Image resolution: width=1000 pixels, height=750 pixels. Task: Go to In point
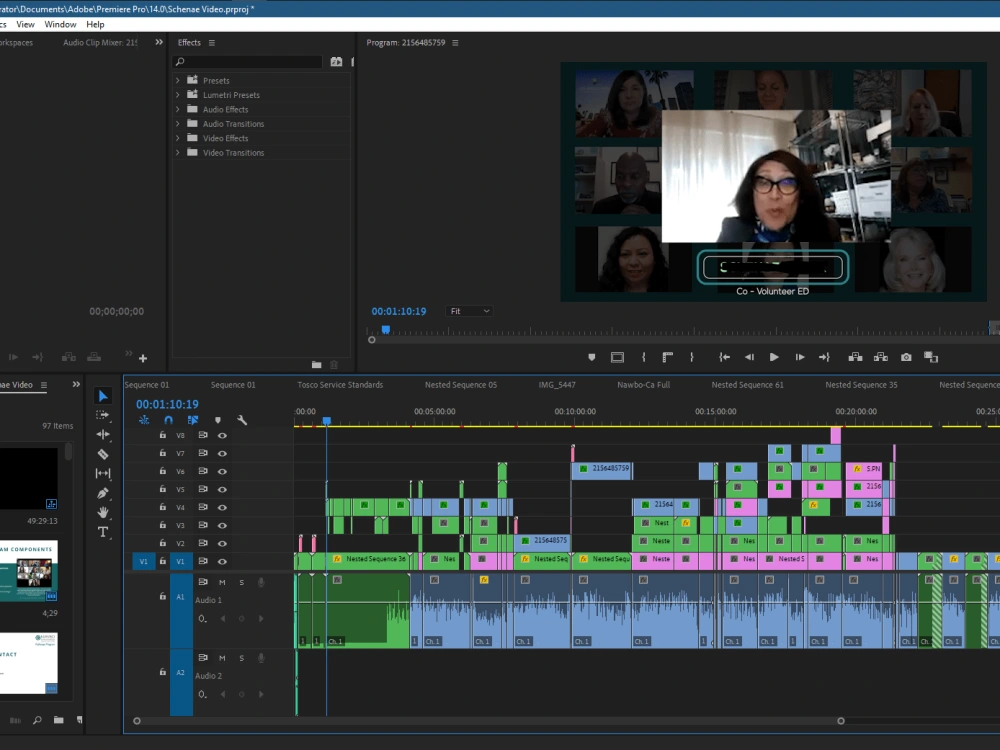[724, 357]
